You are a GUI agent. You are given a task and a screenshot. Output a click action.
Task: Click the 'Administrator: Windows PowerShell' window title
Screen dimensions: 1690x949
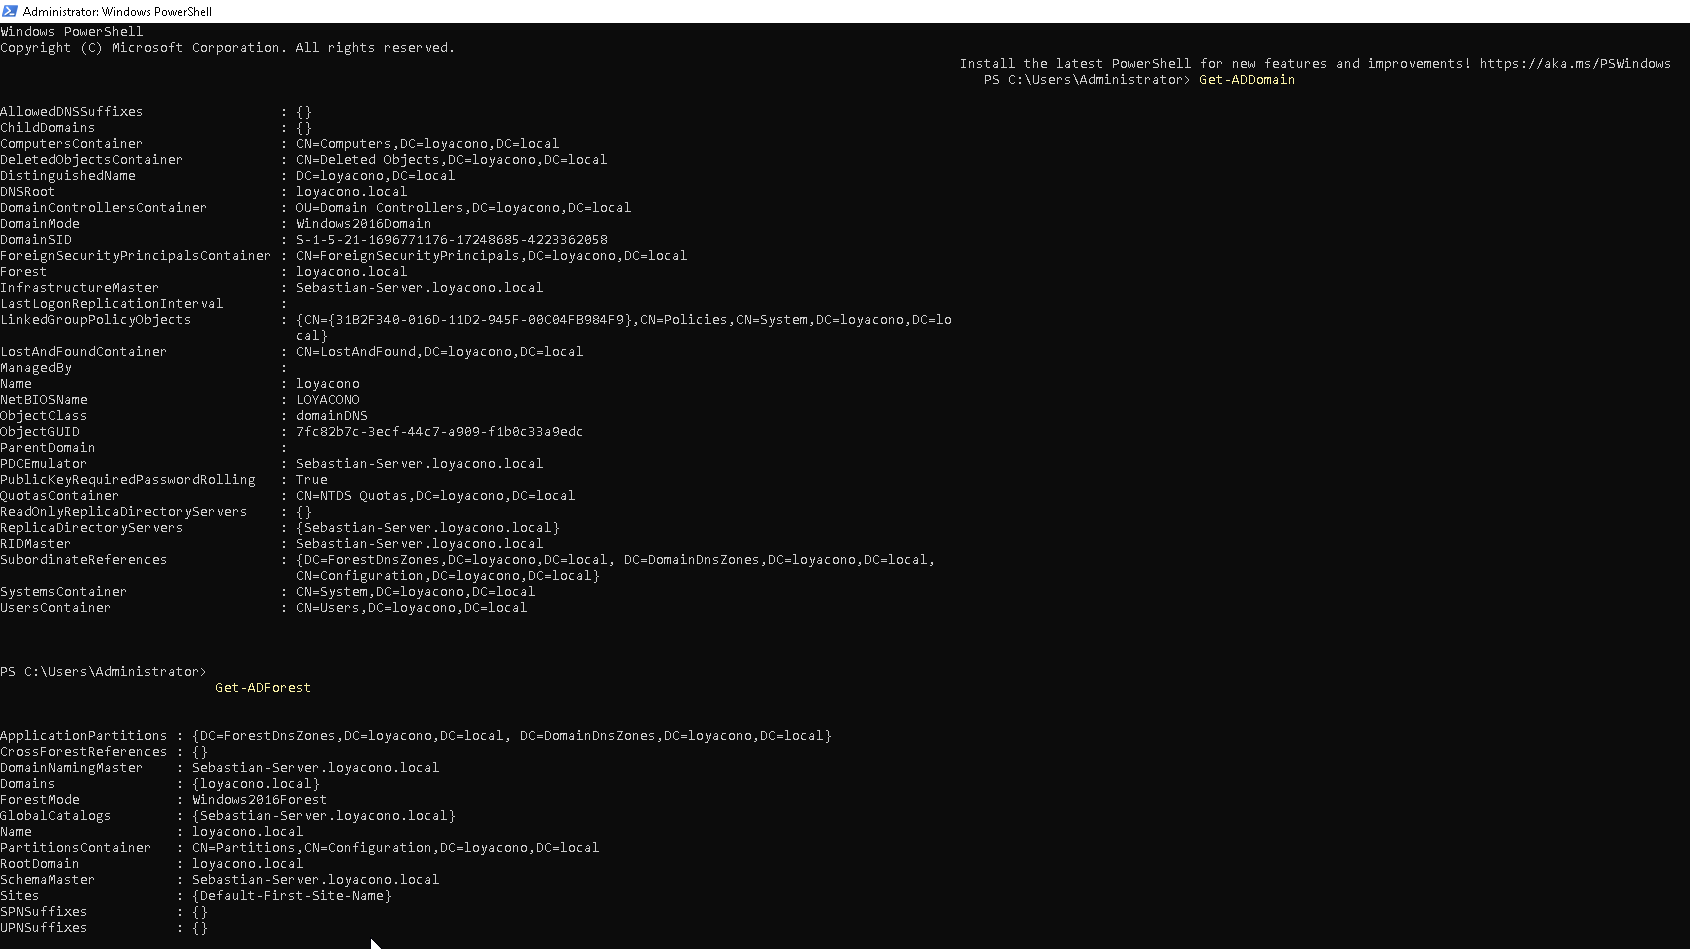pos(117,12)
